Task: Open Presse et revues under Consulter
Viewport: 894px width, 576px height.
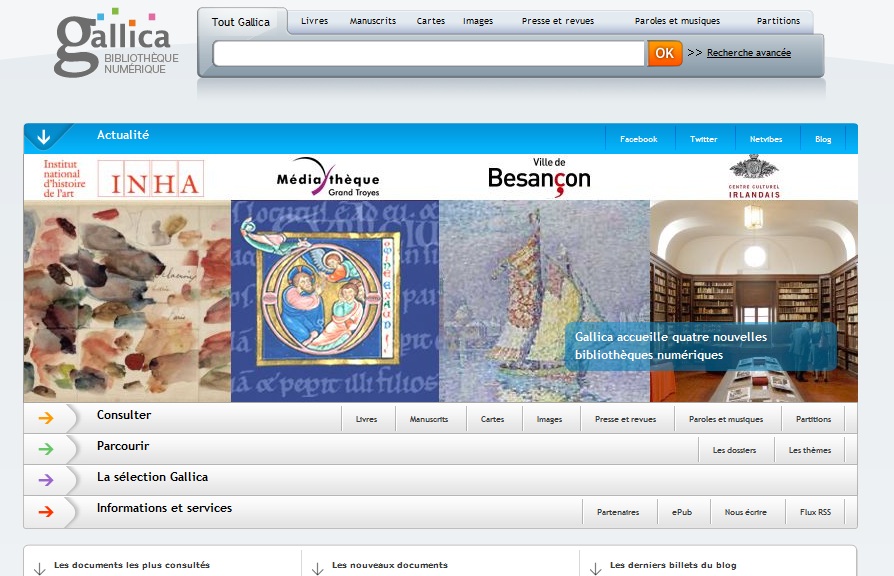Action: 625,419
